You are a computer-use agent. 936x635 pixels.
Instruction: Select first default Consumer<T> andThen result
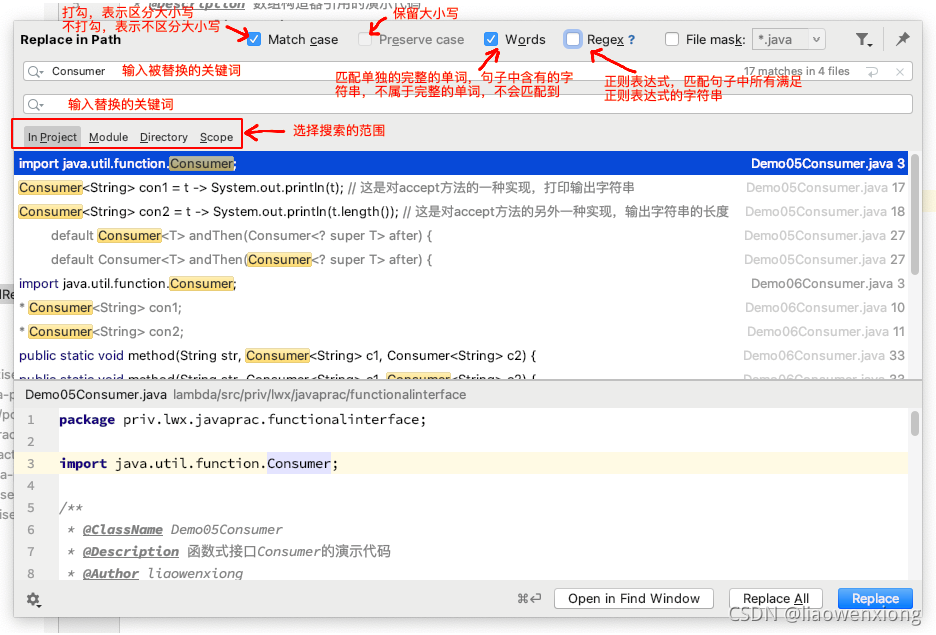tap(461, 235)
